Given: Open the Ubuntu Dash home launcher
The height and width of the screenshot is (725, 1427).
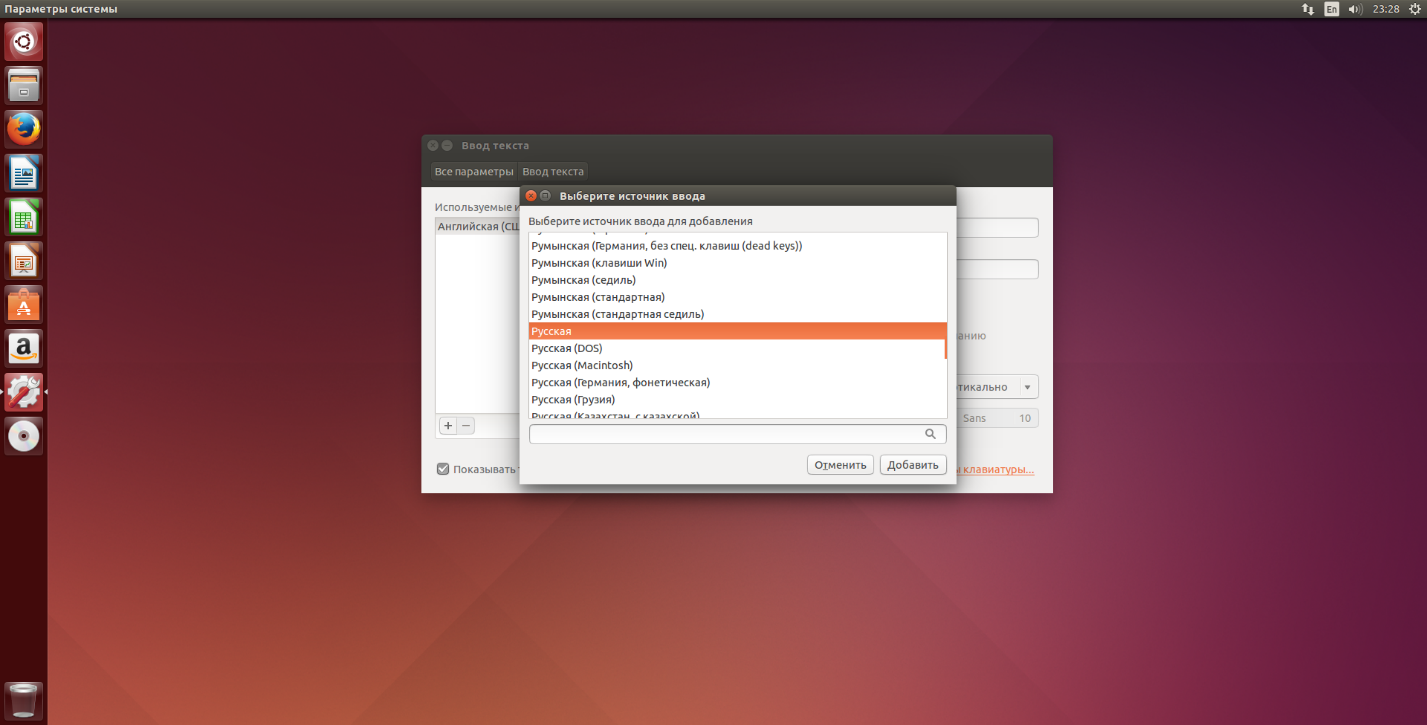Looking at the screenshot, I should point(24,42).
